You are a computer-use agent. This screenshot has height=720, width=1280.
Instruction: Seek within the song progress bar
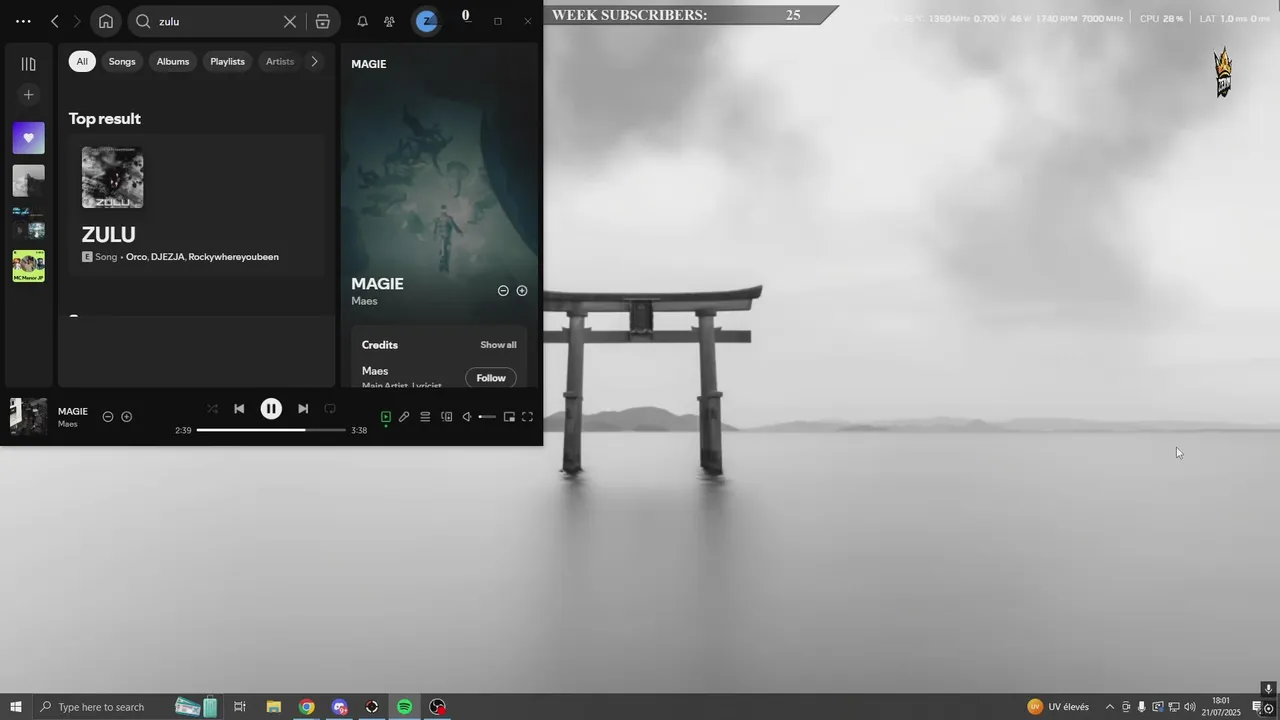click(271, 430)
